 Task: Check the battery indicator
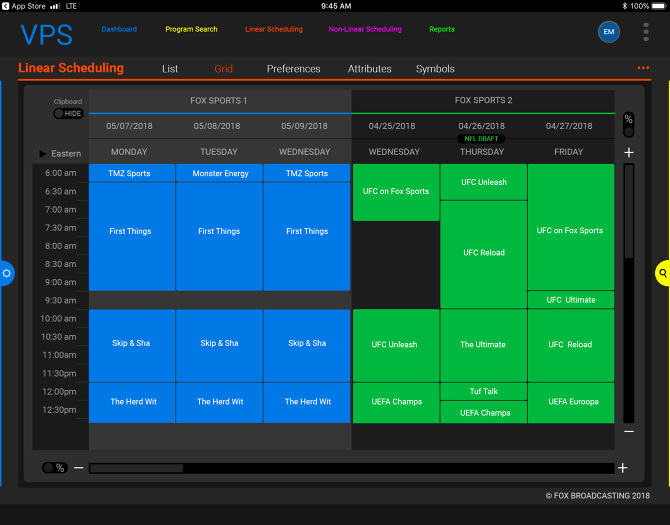point(659,6)
